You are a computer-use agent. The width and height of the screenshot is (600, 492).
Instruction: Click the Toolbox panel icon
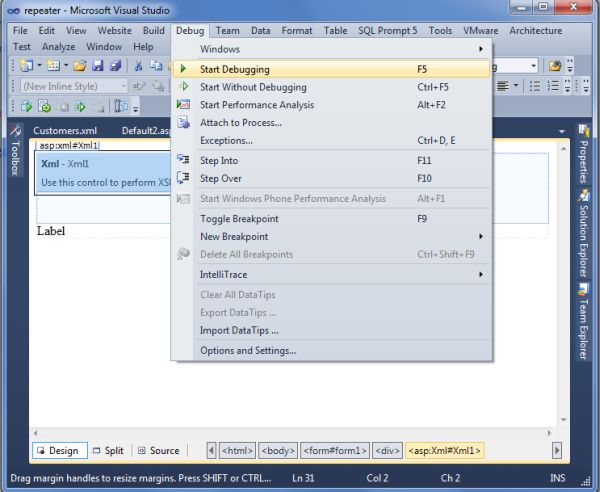point(15,130)
